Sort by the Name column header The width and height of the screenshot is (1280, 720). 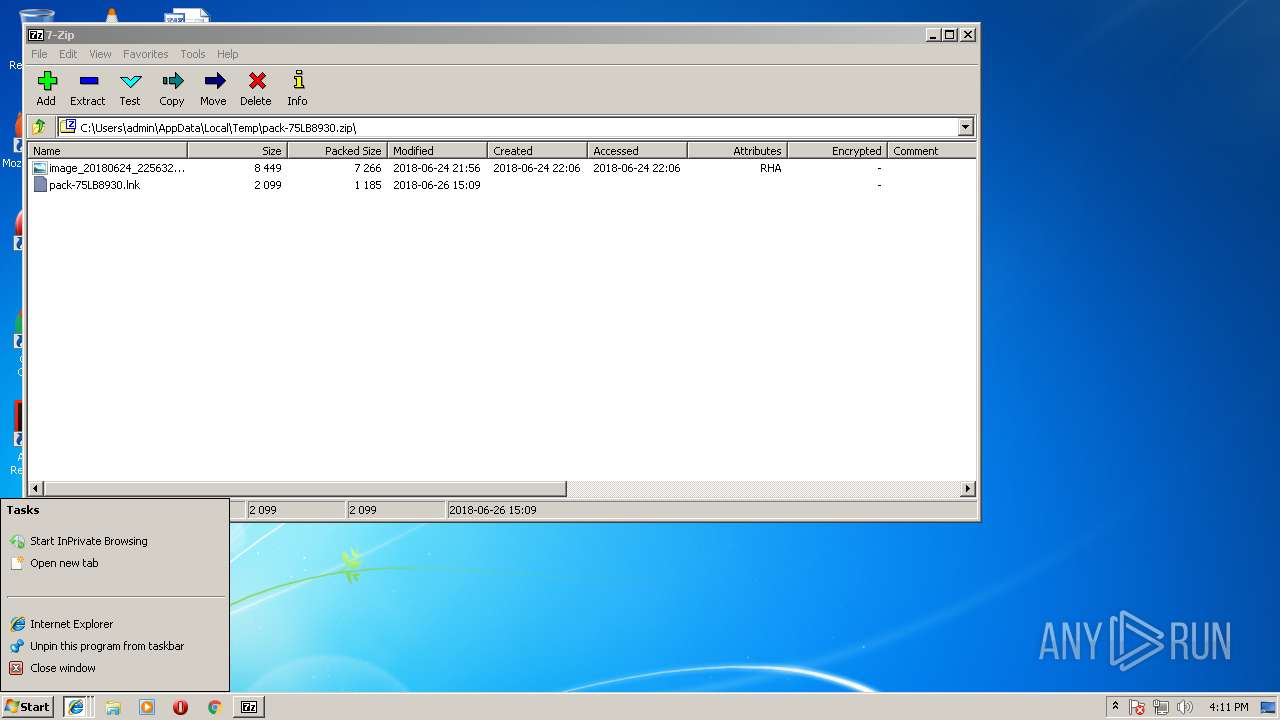(x=107, y=151)
